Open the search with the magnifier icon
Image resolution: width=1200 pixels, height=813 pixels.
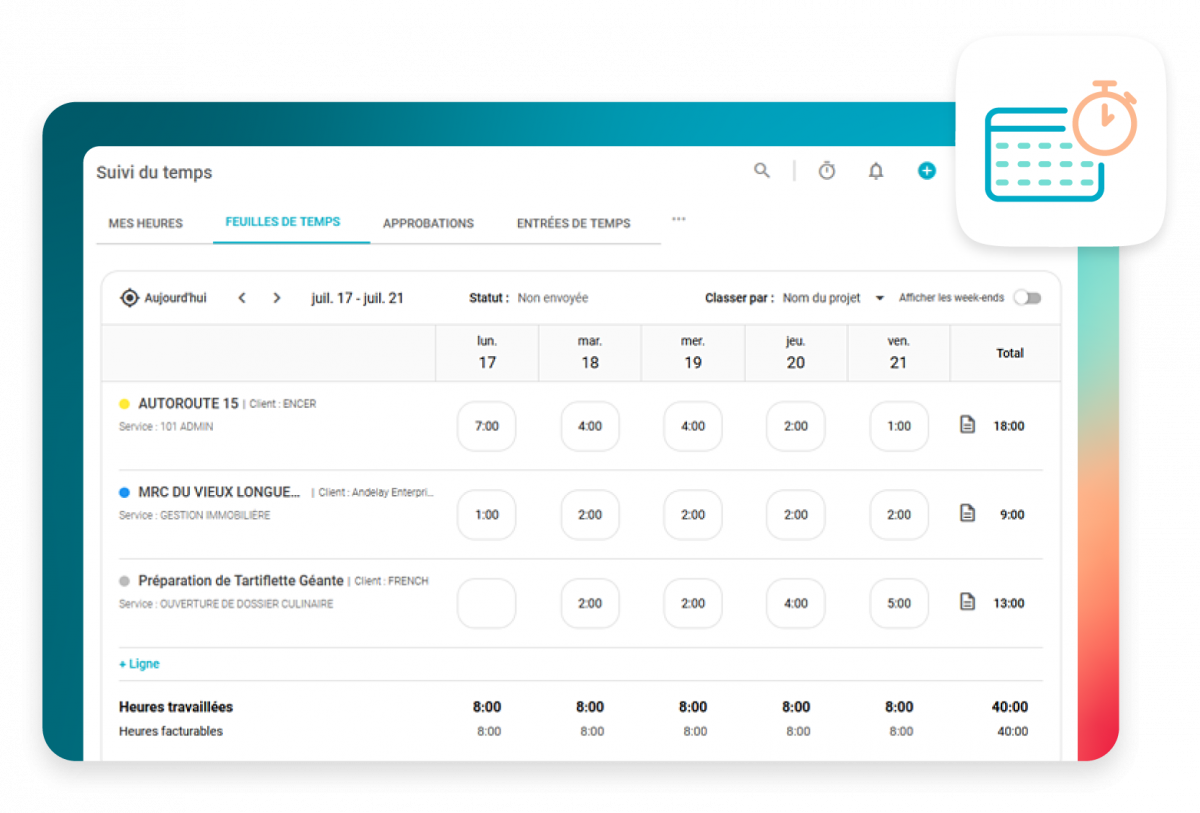click(x=761, y=171)
